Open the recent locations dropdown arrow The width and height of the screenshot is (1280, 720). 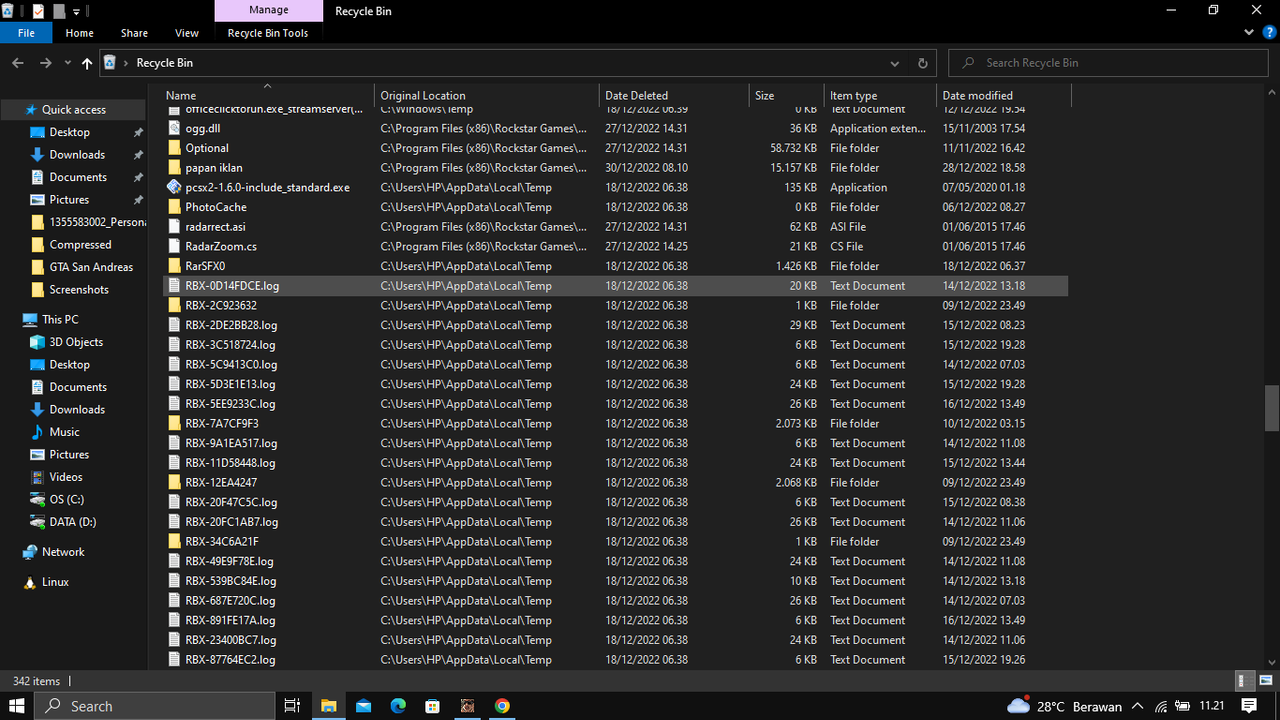click(67, 63)
